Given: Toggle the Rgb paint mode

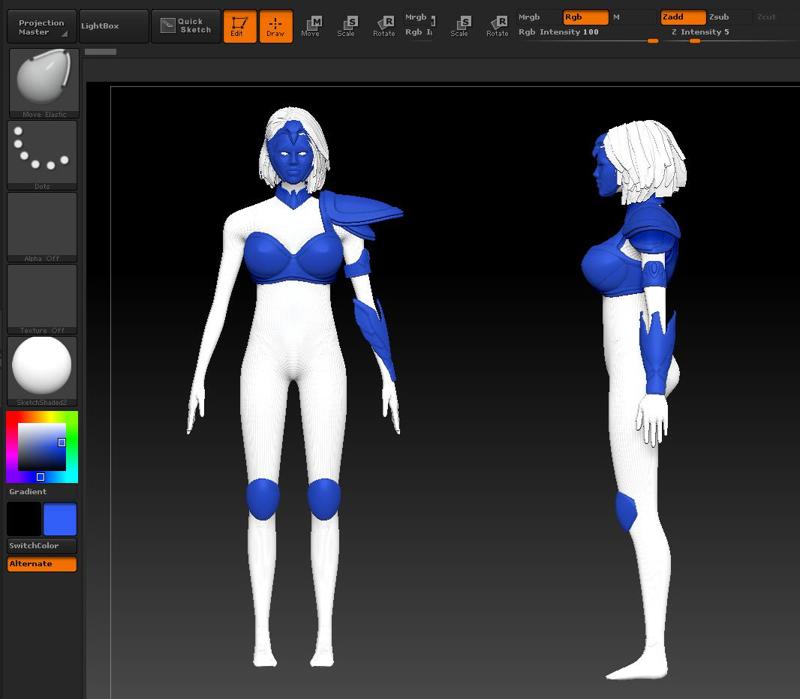Looking at the screenshot, I should coord(585,17).
